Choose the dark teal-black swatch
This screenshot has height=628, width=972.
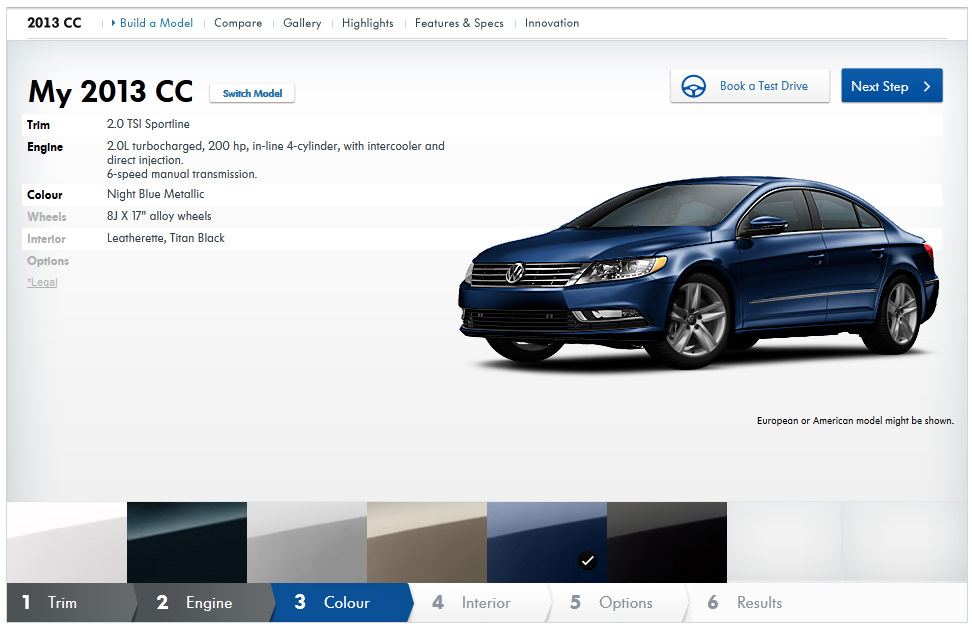pos(187,542)
